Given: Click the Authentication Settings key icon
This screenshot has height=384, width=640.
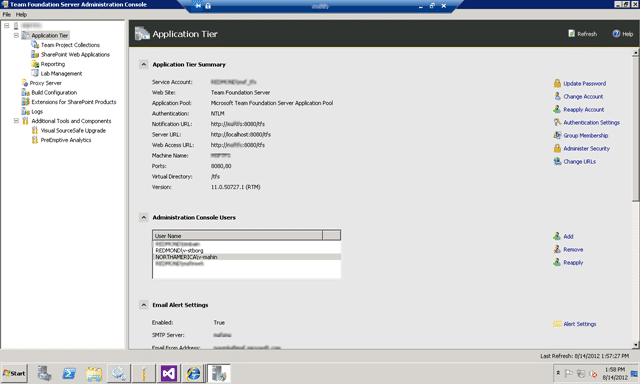Looking at the screenshot, I should tap(557, 122).
